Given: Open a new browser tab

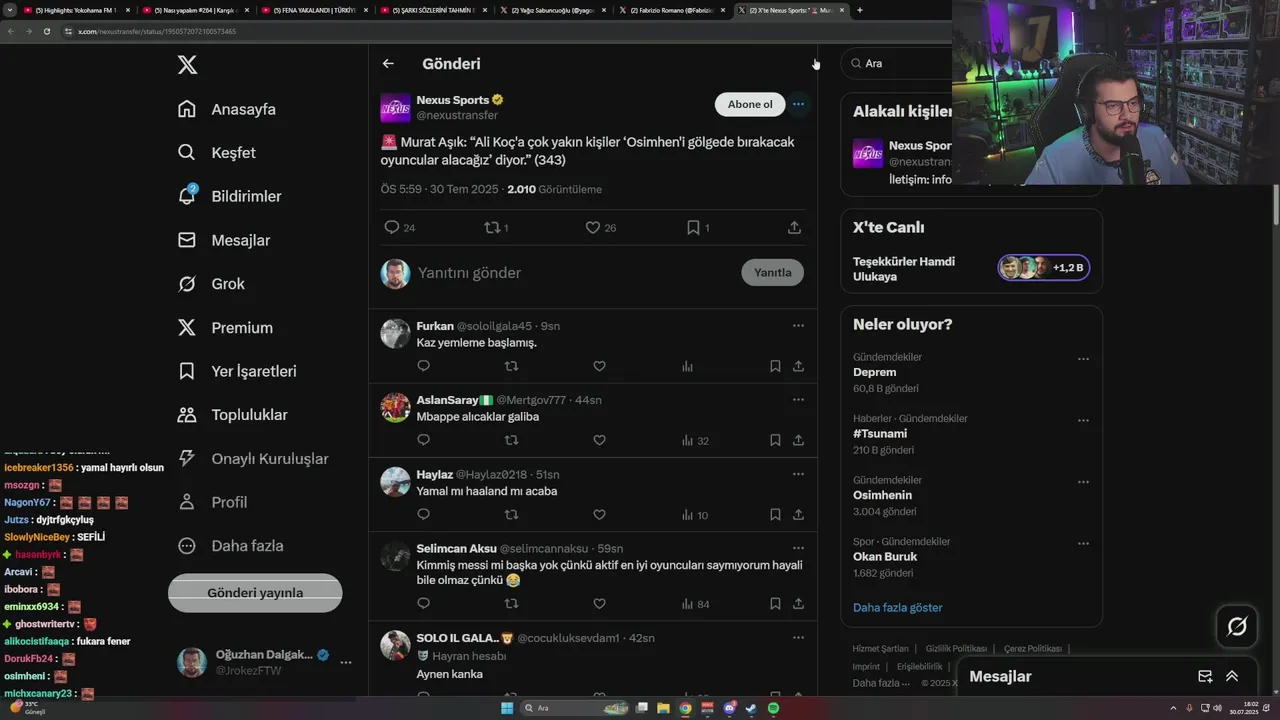Looking at the screenshot, I should click(859, 10).
